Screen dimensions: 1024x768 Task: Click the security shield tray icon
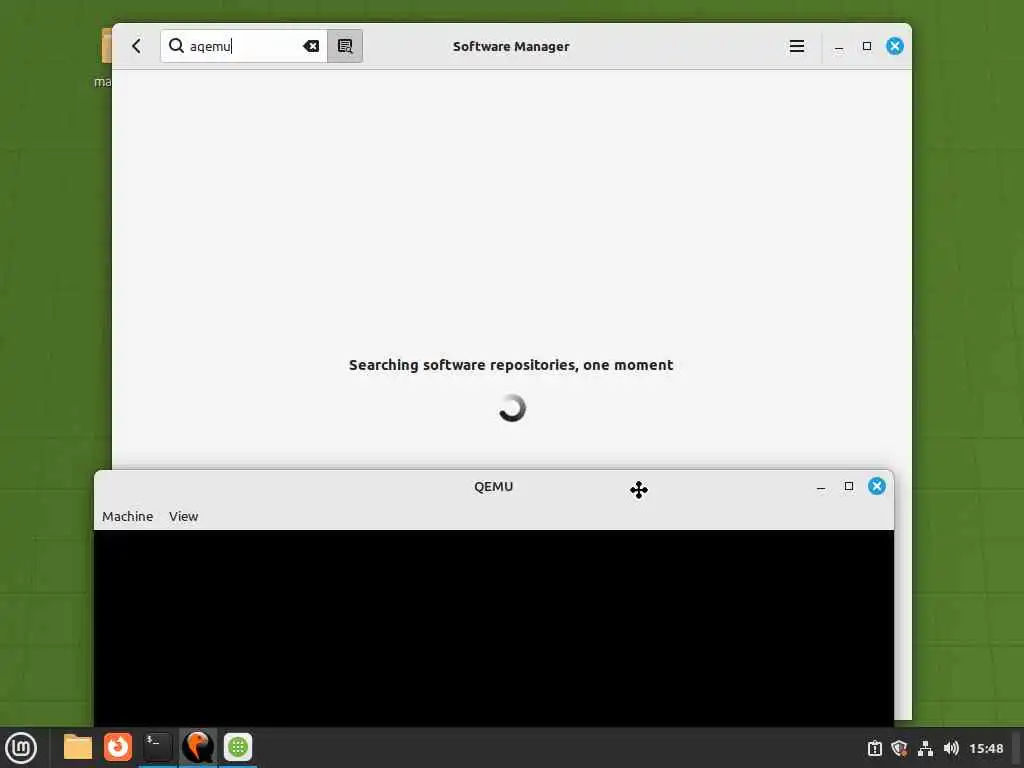[899, 748]
